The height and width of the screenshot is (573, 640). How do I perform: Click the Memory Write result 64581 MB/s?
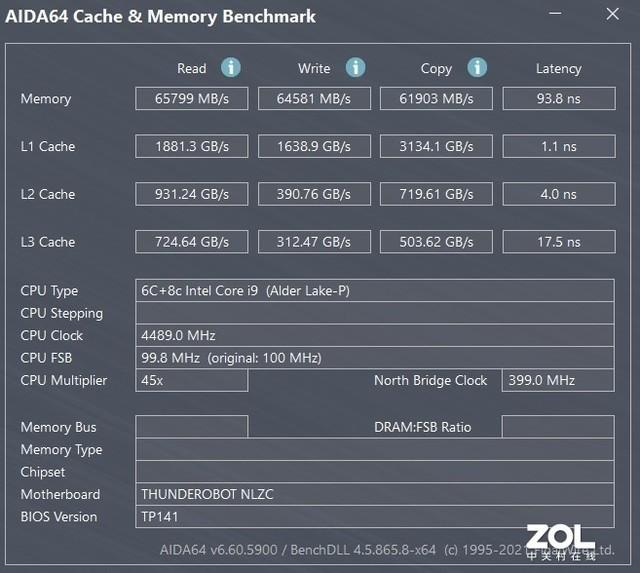tap(314, 99)
